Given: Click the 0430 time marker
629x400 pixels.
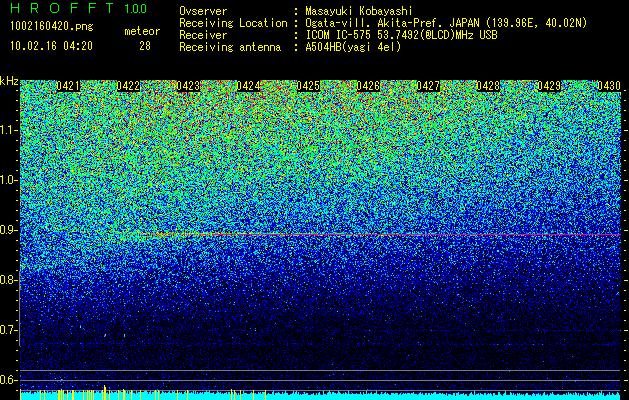Looking at the screenshot, I should coord(609,86).
